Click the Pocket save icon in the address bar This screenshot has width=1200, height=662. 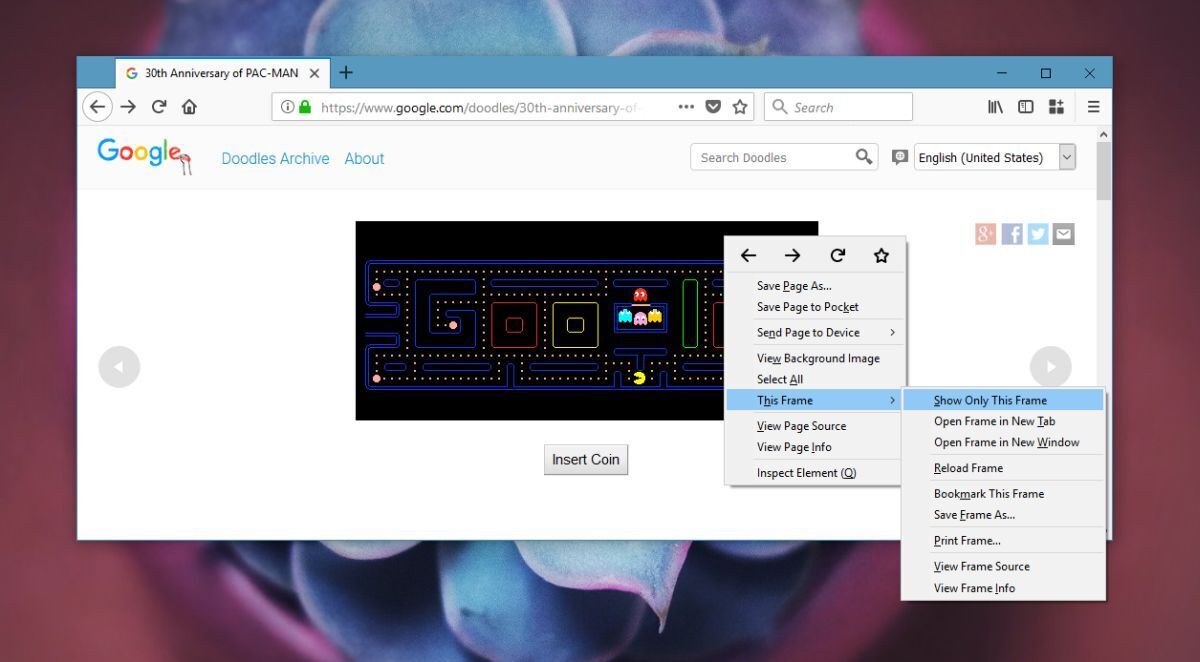[x=713, y=107]
